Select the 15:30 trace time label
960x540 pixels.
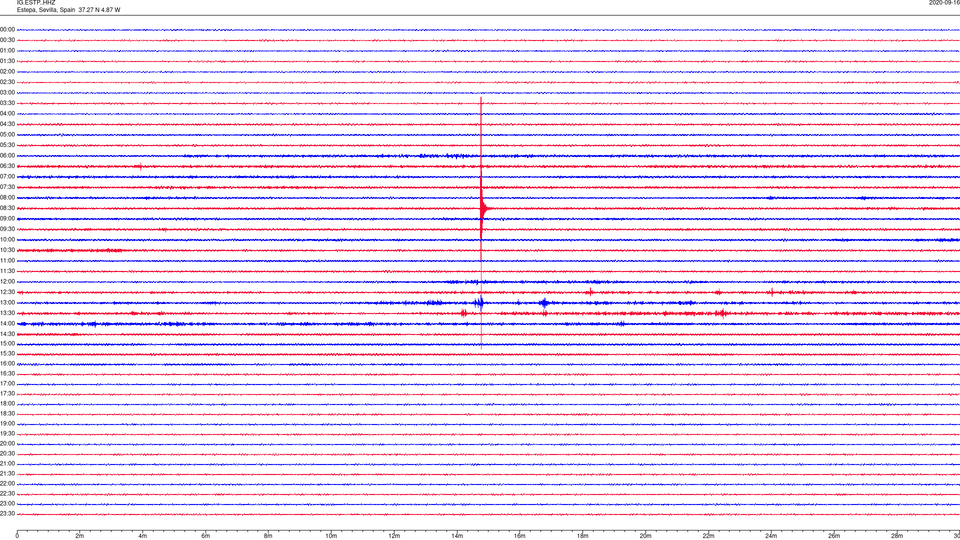[x=7, y=353]
